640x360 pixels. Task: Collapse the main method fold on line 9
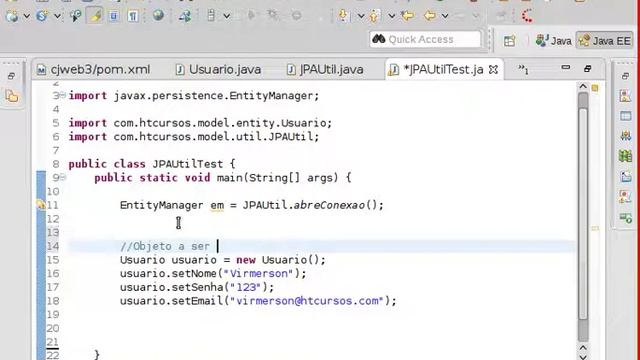63,178
